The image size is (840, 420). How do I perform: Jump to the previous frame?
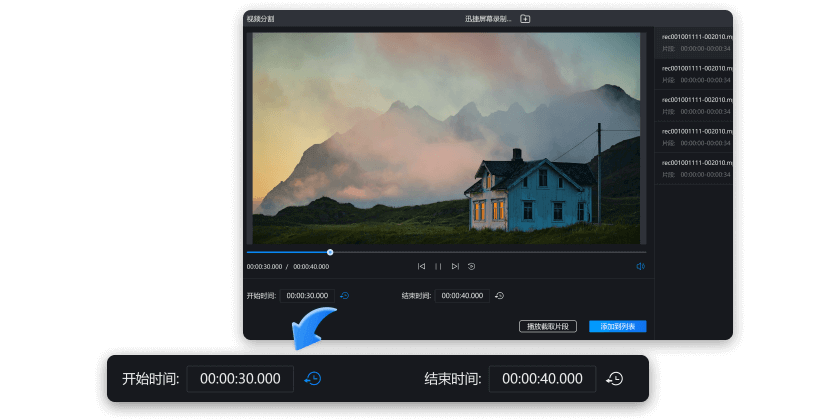(421, 266)
